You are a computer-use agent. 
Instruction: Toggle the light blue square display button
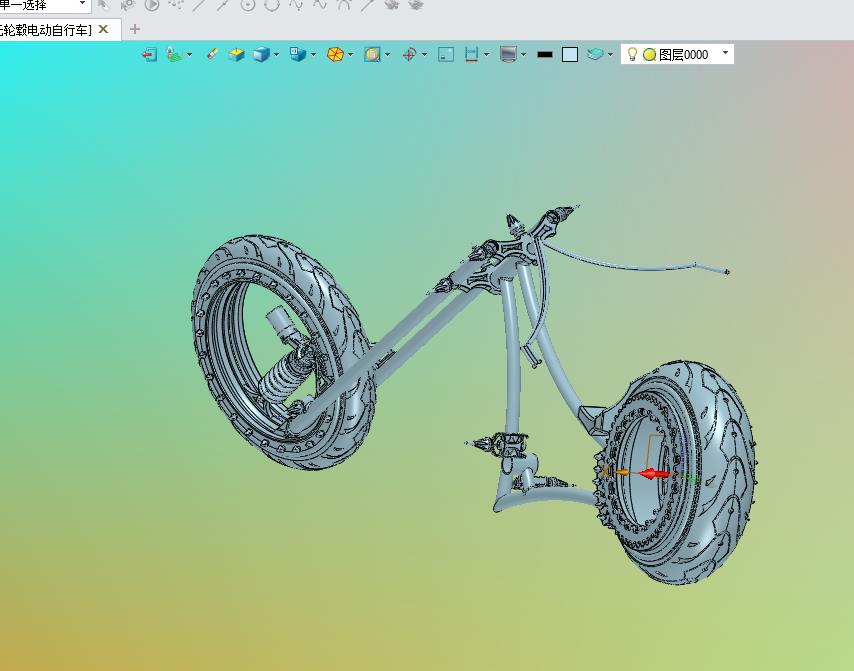[x=570, y=55]
